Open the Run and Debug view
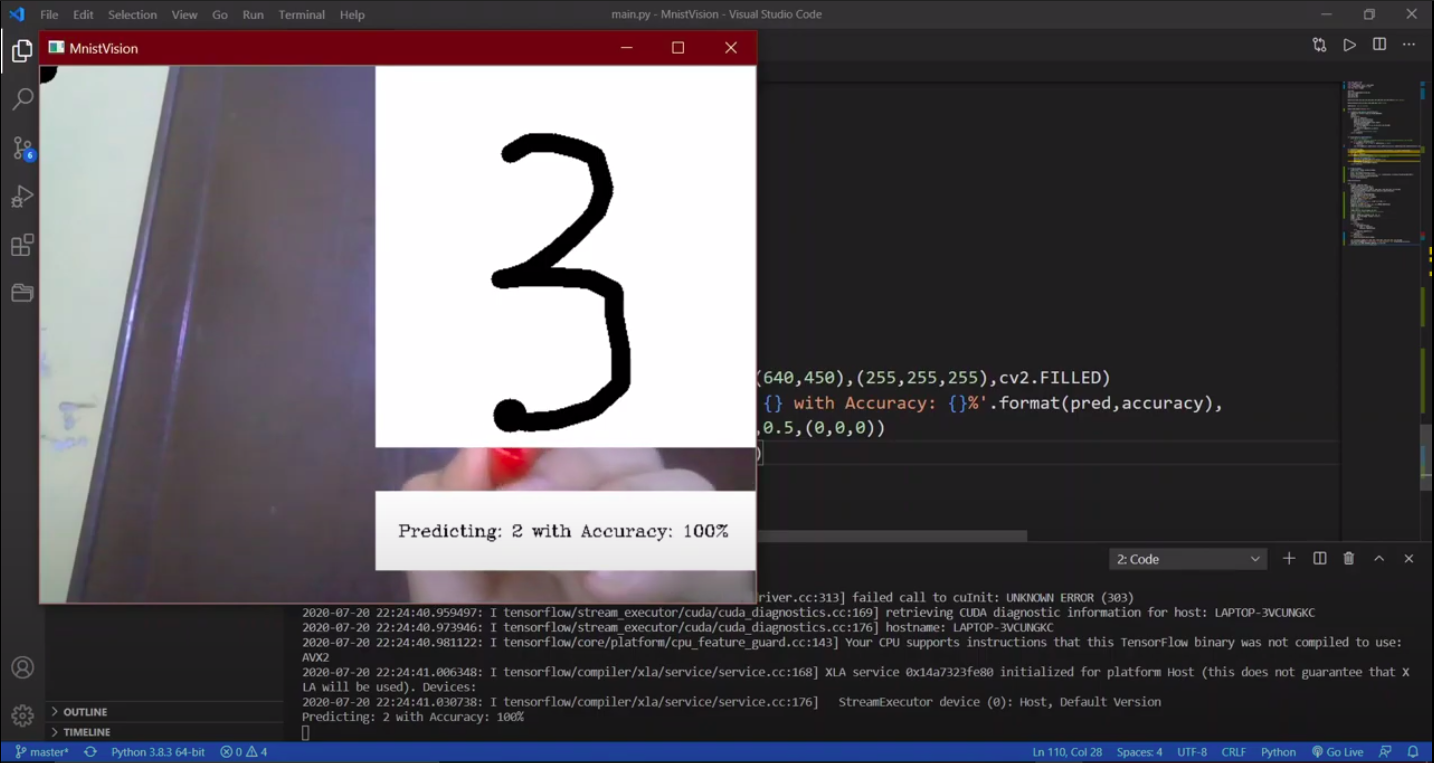 click(22, 197)
